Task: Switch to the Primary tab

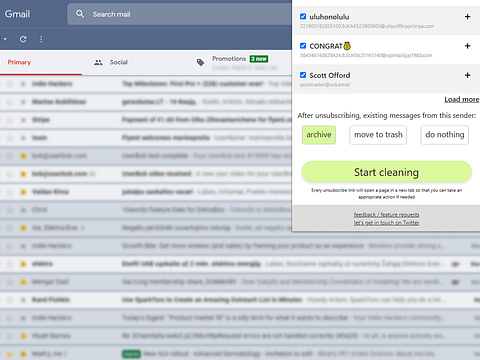Action: point(19,62)
